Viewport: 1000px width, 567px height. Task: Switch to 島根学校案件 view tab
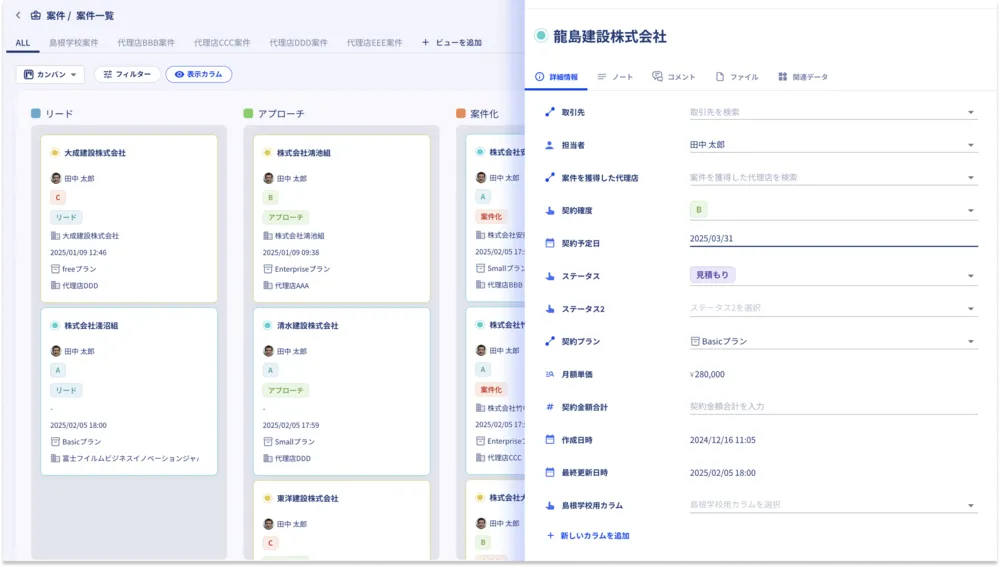[x=74, y=43]
